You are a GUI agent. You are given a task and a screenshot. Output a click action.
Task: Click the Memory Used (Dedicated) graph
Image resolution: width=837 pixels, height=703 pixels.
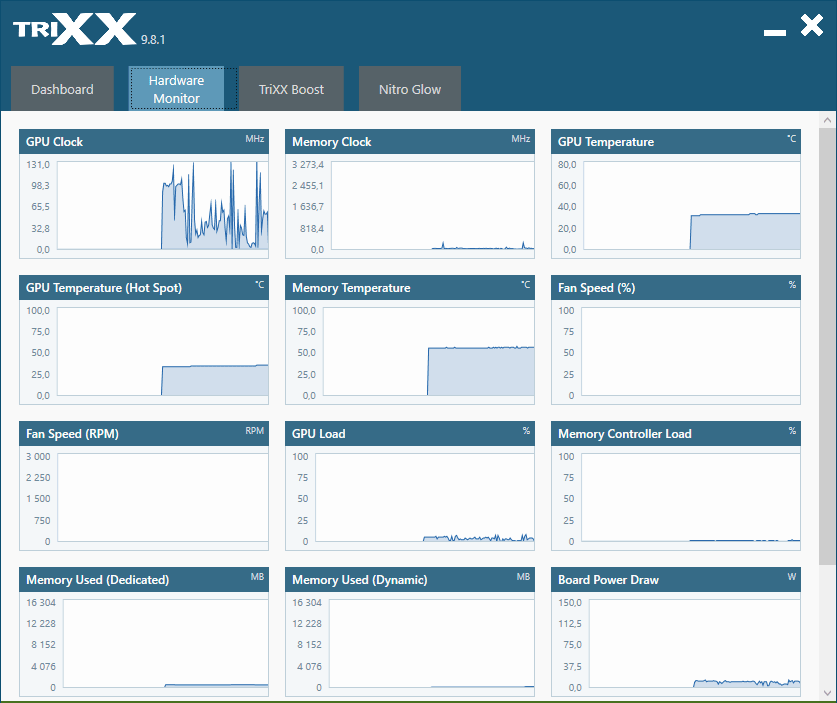tap(165, 643)
